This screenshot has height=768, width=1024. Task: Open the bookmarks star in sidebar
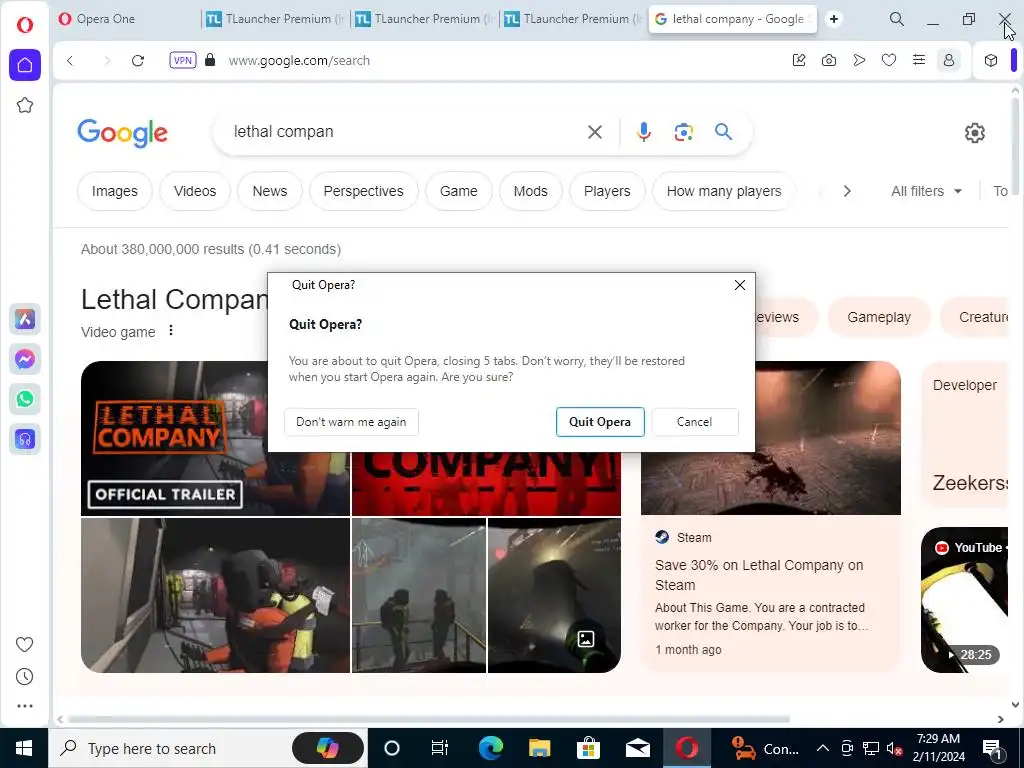coord(25,105)
